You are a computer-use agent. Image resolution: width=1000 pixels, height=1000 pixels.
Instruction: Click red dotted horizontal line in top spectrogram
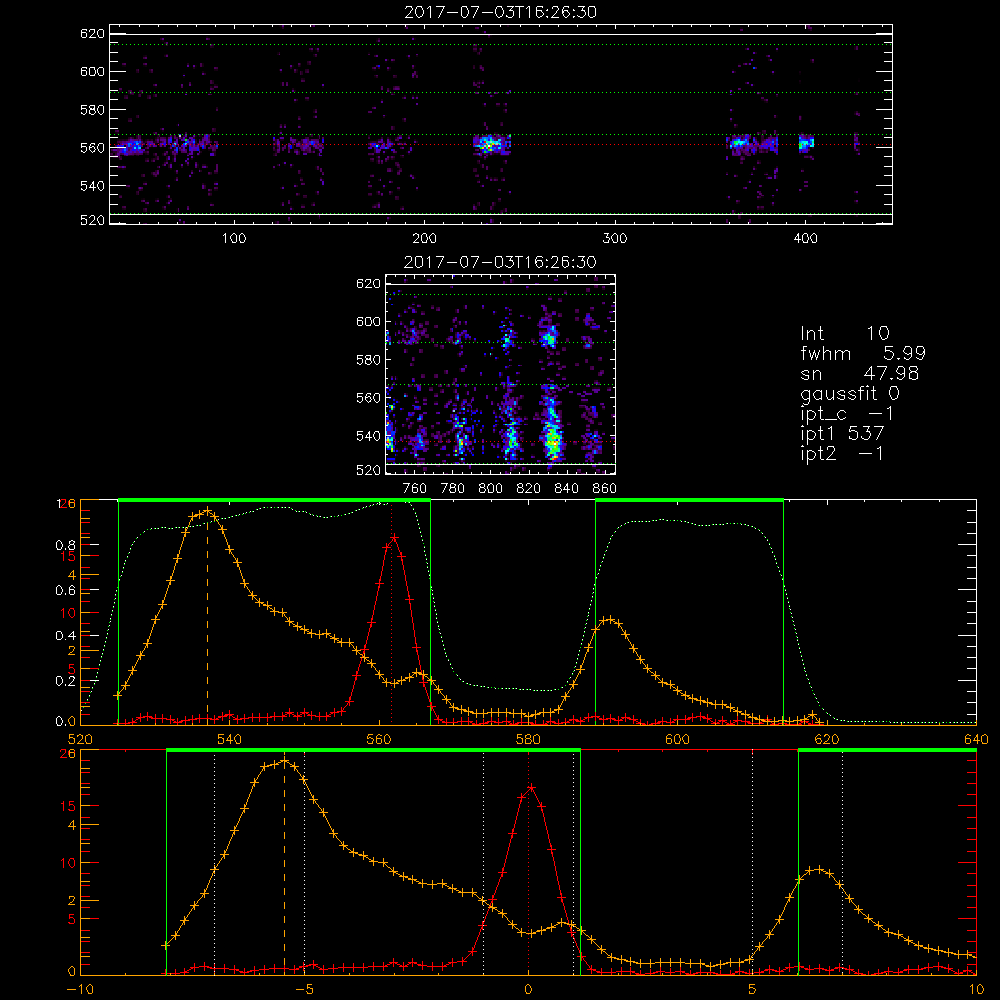click(501, 145)
